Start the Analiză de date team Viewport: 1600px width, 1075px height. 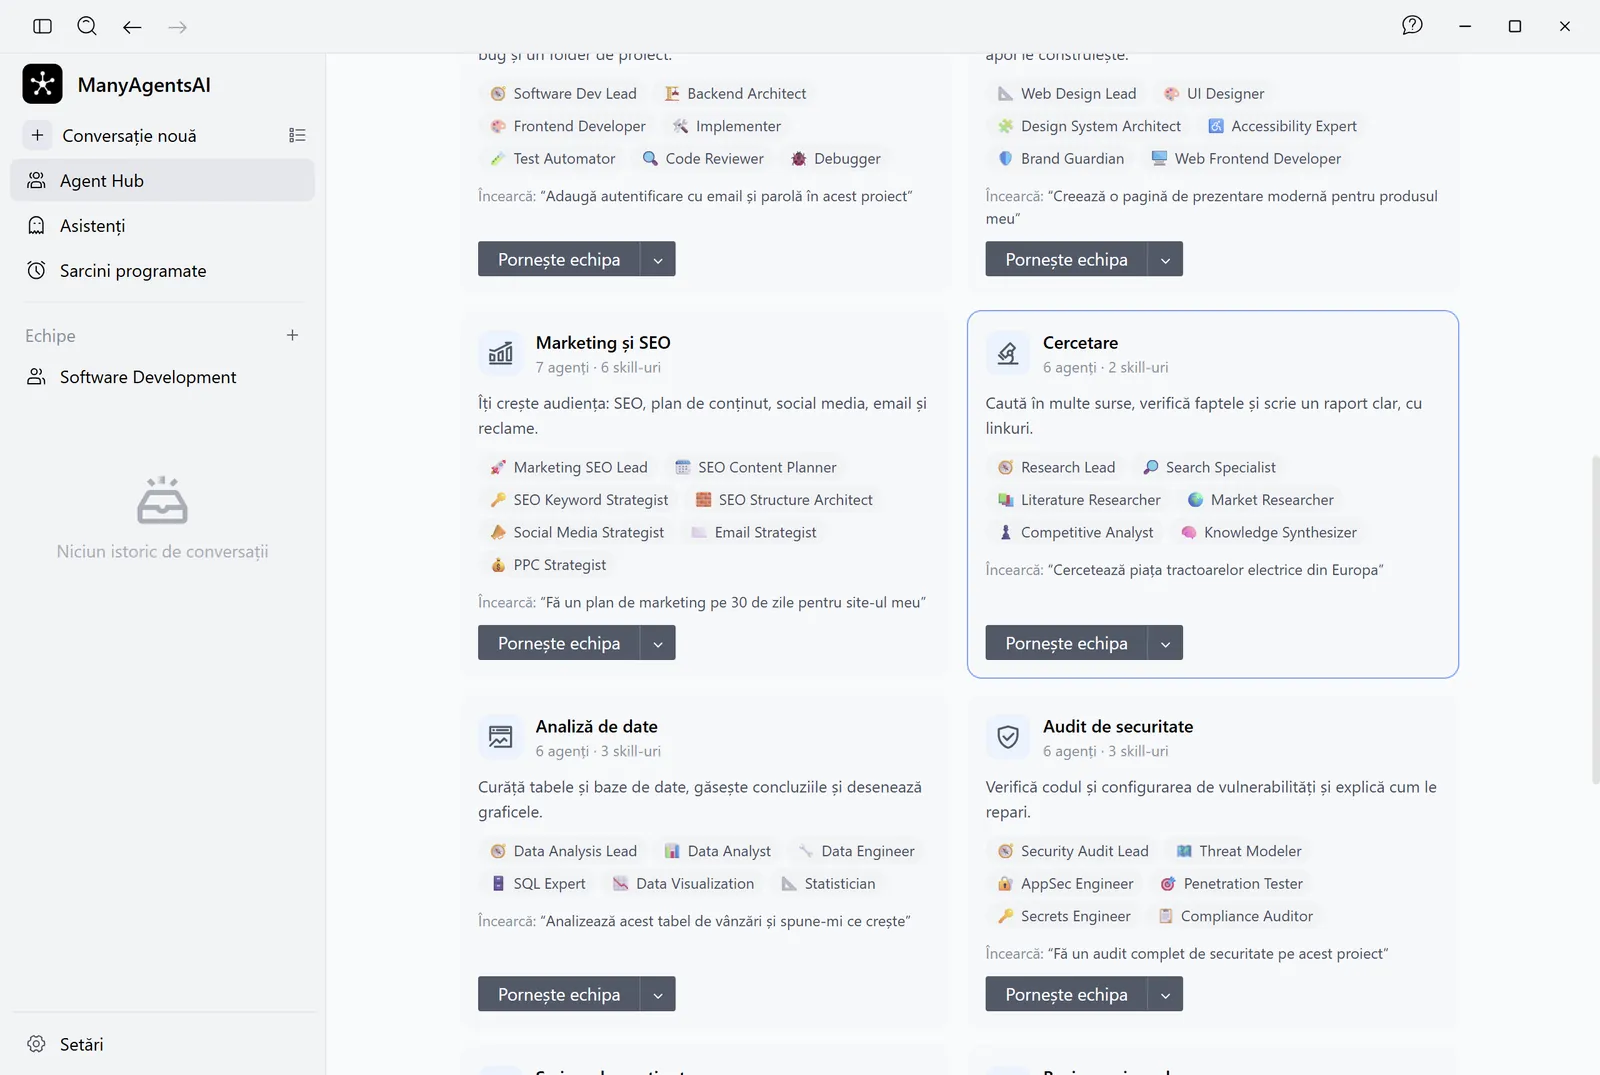click(x=559, y=994)
